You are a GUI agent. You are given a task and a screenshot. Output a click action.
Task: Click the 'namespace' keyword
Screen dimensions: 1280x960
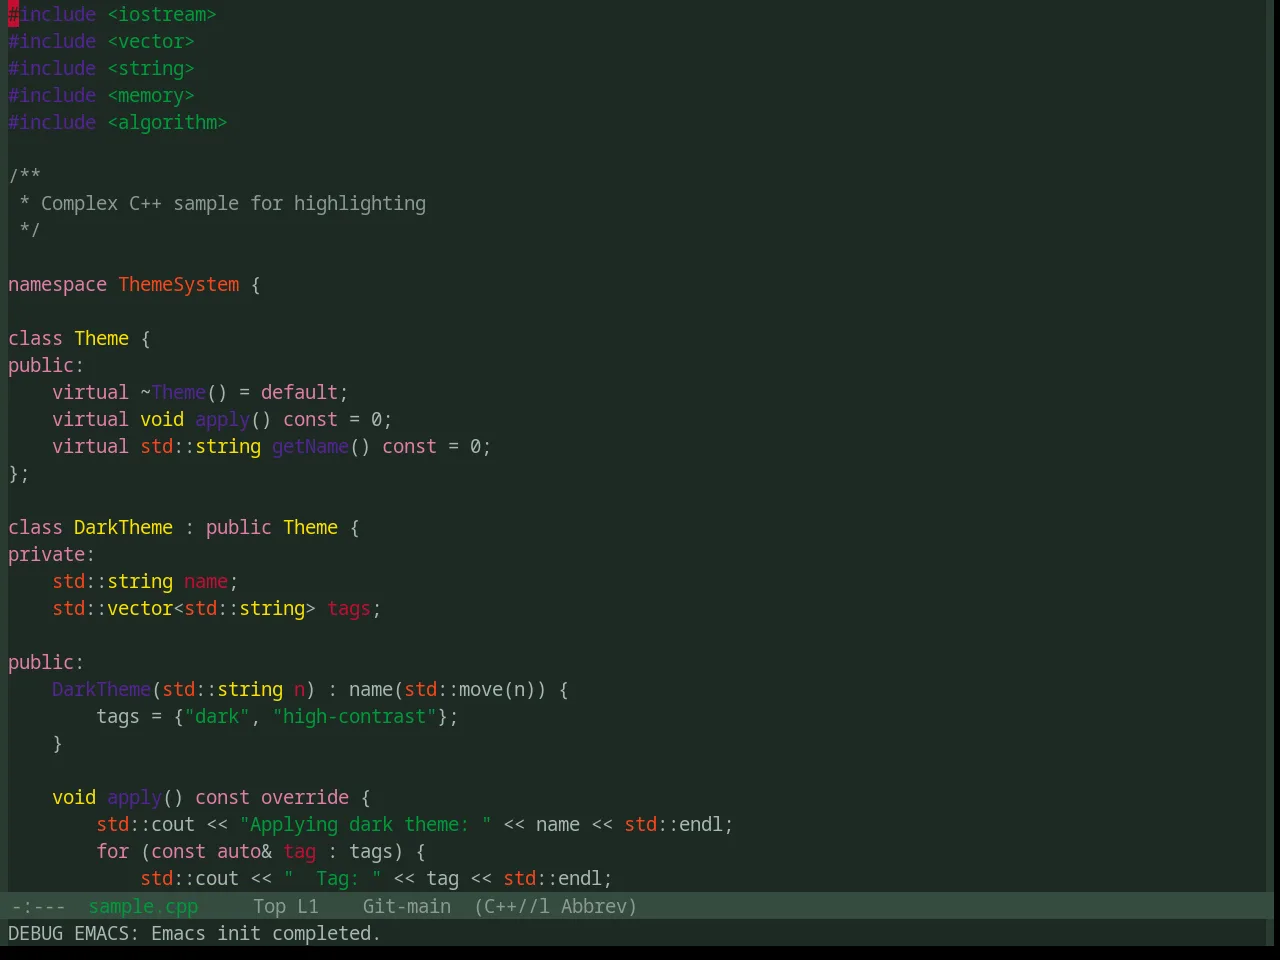[x=57, y=285]
